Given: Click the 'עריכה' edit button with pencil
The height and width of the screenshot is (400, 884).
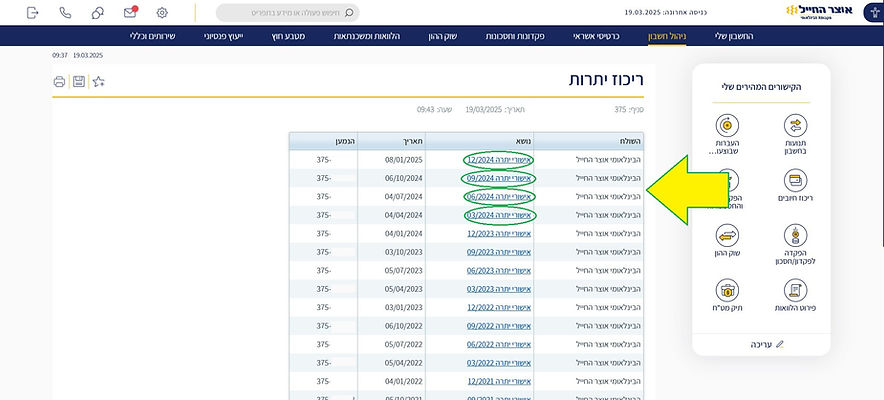Looking at the screenshot, I should 767,344.
